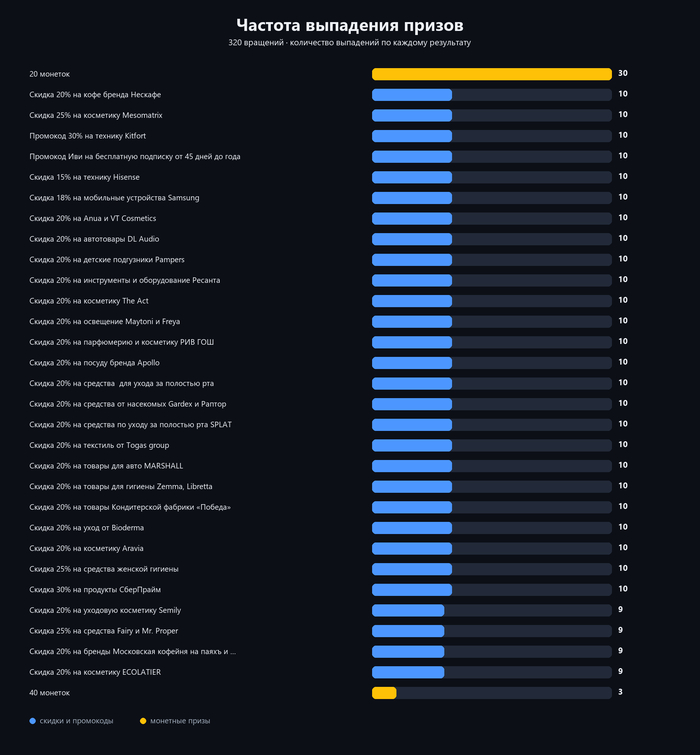Click the label Скидка 25% на средства Fairy и Mr. Proper
Image resolution: width=700 pixels, height=755 pixels.
104,631
